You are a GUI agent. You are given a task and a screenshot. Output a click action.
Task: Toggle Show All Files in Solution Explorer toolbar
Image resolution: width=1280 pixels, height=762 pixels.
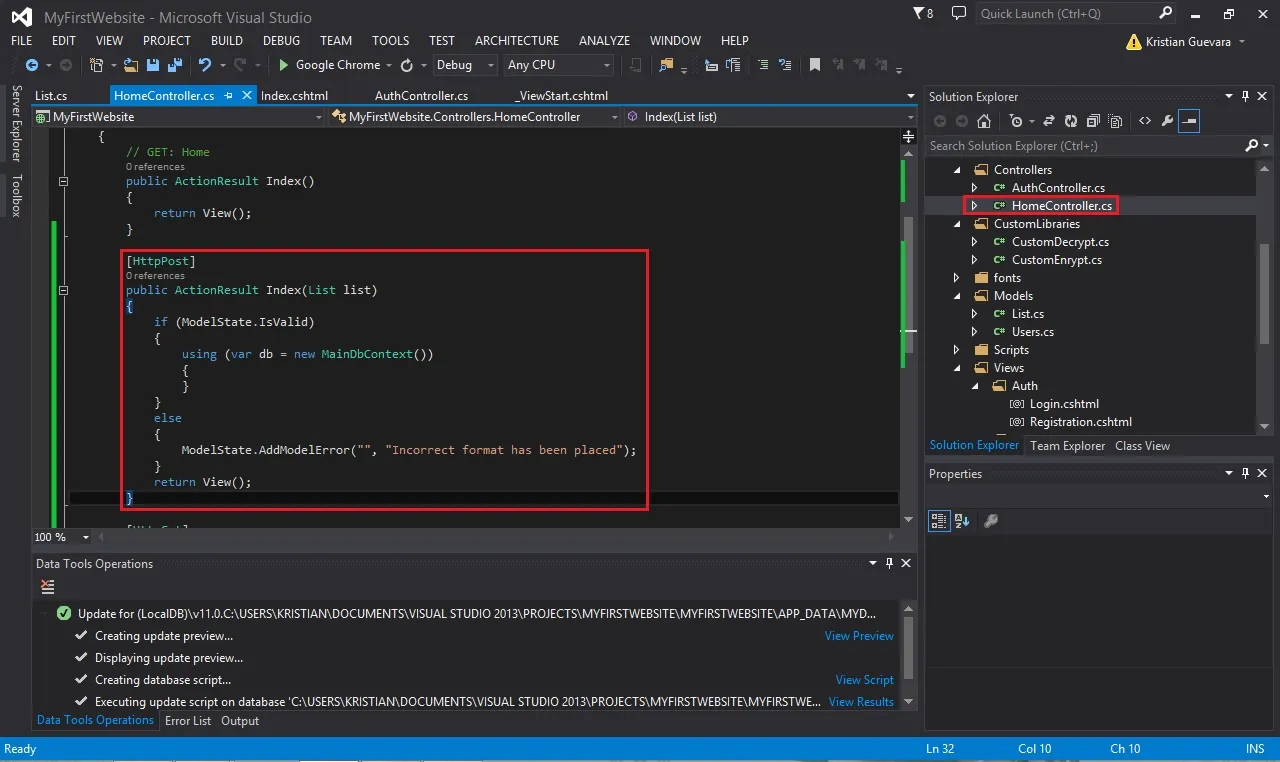click(1114, 121)
